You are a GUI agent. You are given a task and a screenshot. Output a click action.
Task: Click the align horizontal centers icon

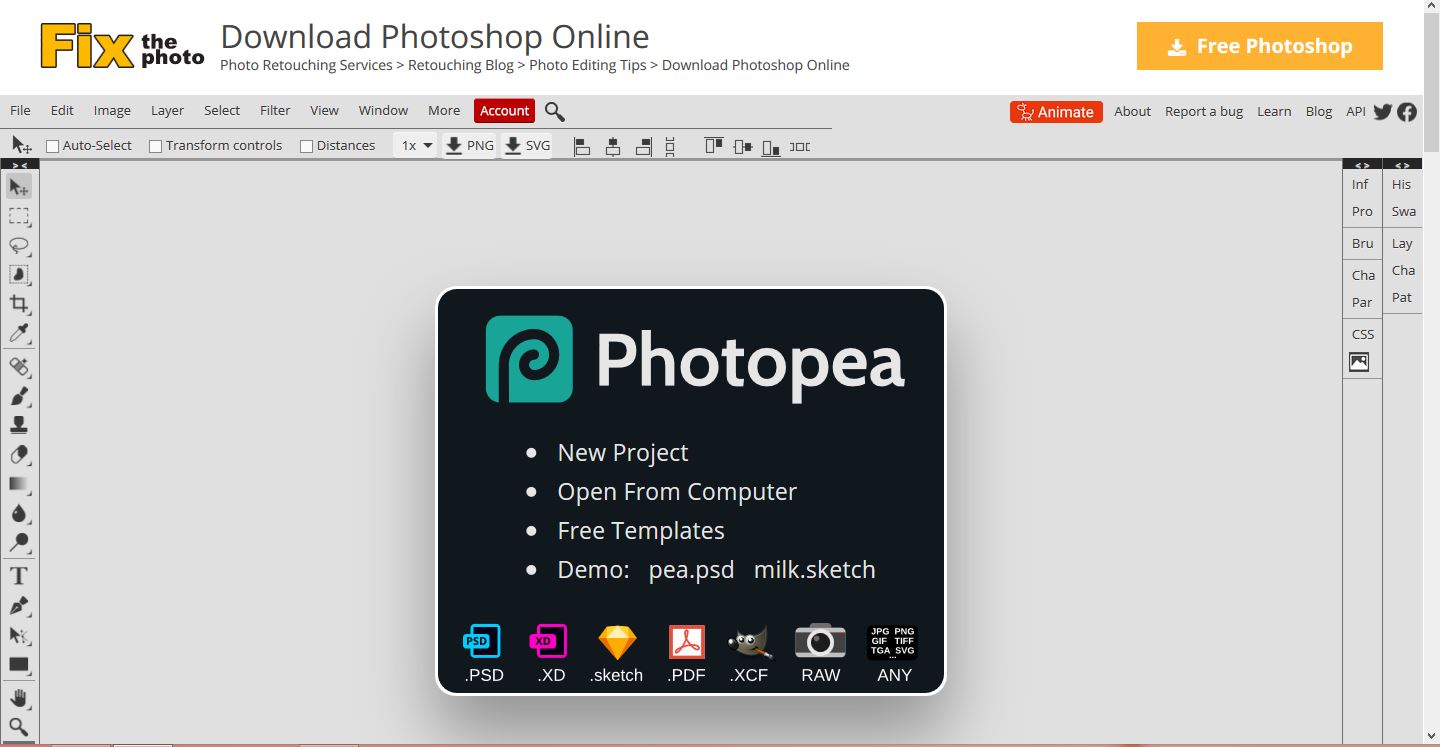(613, 146)
